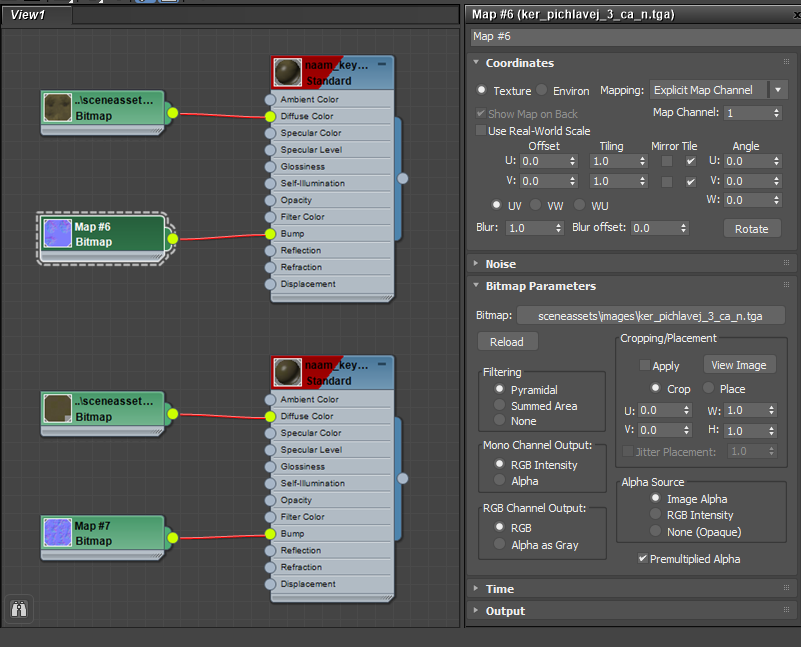Click lower material's Reflection input socket
This screenshot has width=801, height=647.
(x=270, y=550)
